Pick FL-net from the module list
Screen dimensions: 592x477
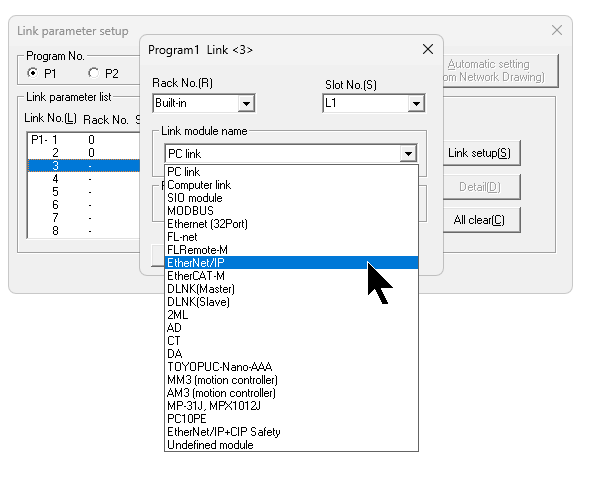pos(291,237)
